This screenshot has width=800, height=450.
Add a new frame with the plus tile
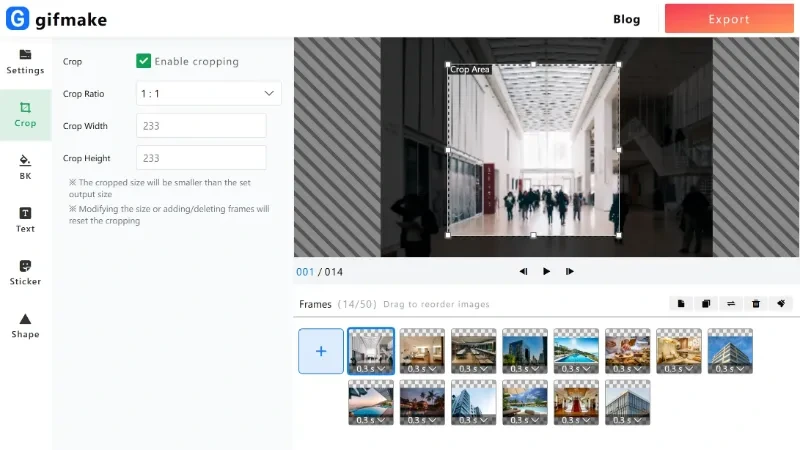click(x=321, y=351)
